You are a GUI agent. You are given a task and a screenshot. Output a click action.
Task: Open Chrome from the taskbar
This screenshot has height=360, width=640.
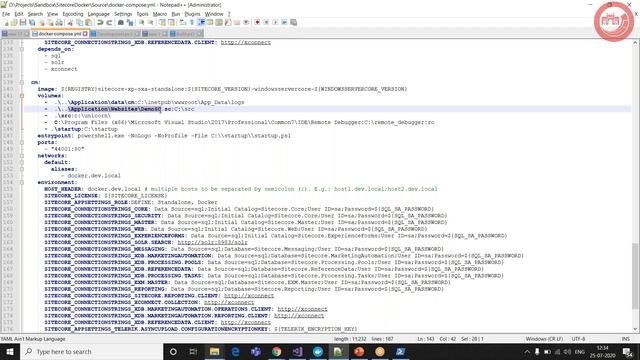pos(276,351)
